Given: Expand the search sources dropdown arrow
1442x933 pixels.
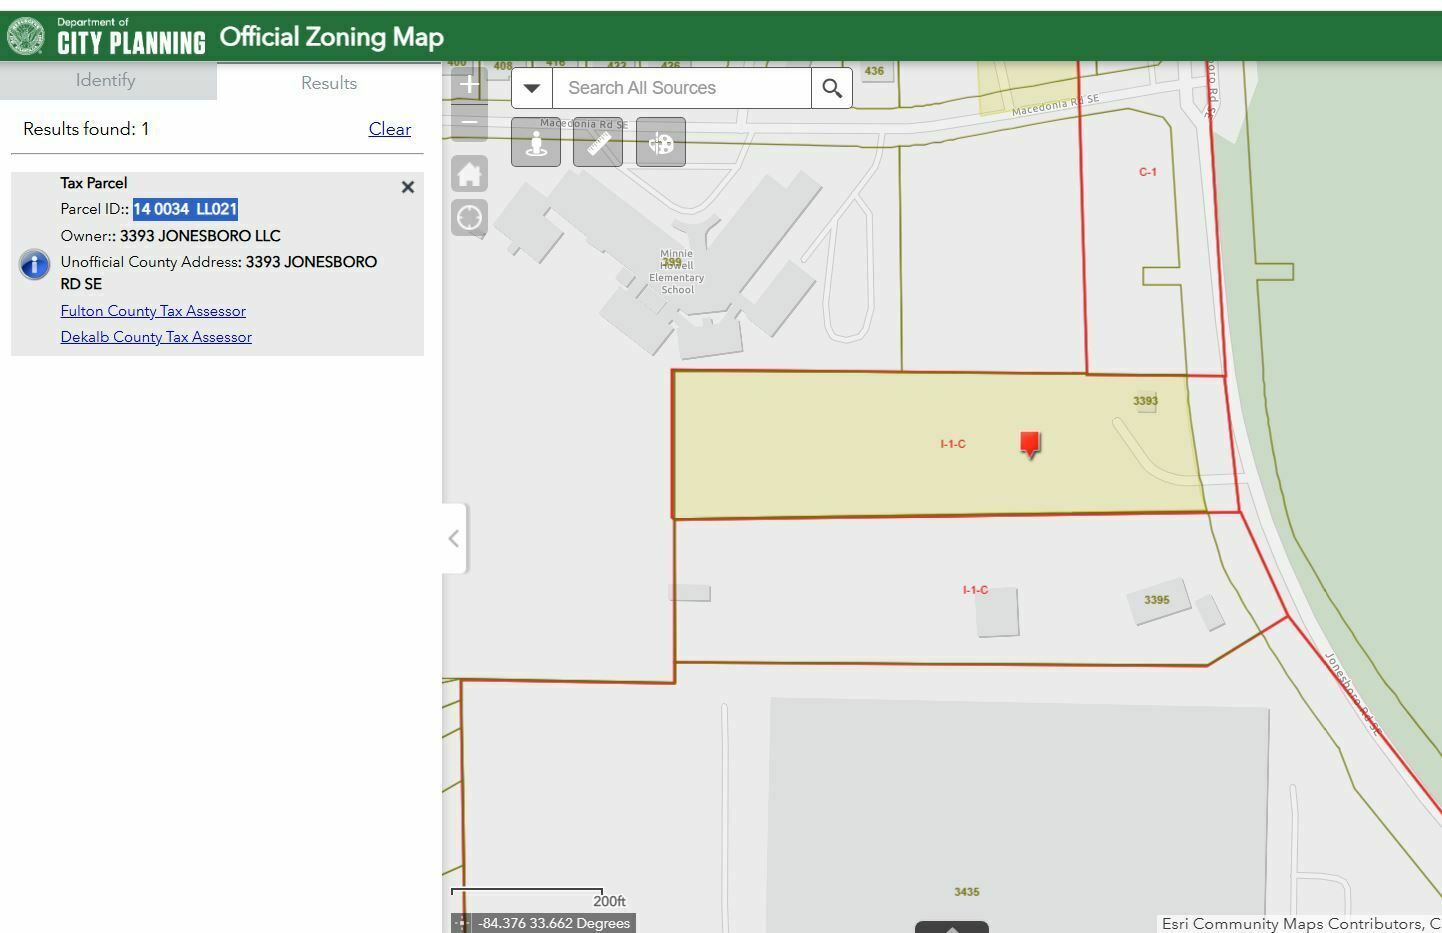Looking at the screenshot, I should [x=532, y=88].
